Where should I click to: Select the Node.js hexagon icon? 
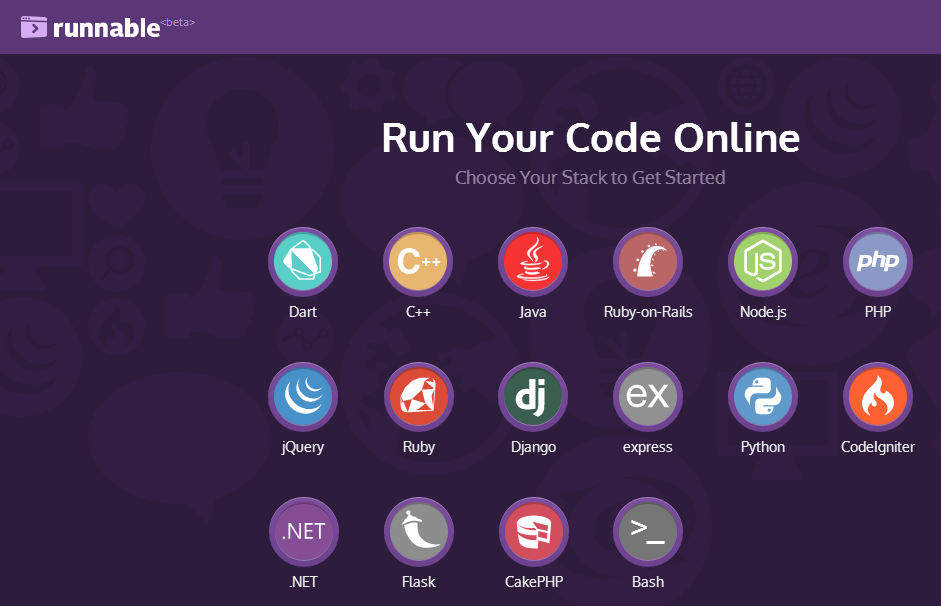click(x=763, y=262)
